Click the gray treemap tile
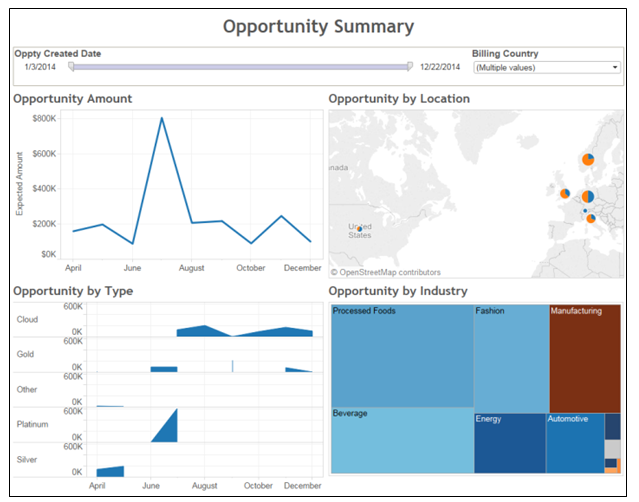The height and width of the screenshot is (502, 639). tap(613, 449)
